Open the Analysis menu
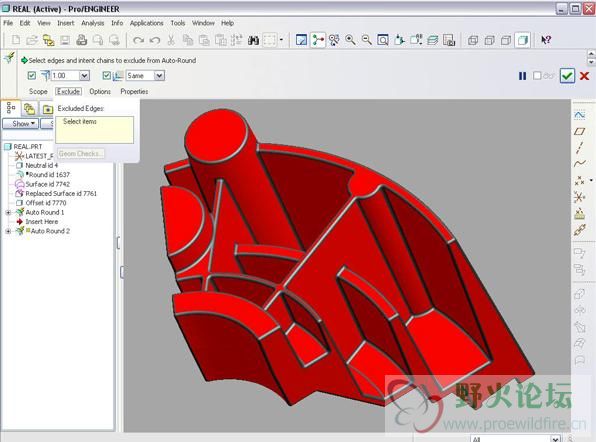The height and width of the screenshot is (442, 596). click(x=92, y=23)
